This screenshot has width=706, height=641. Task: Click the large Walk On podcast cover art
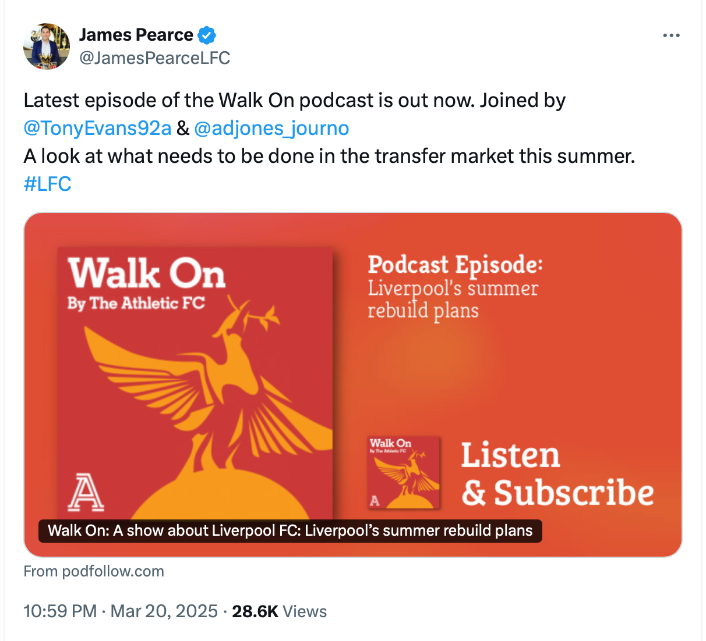click(x=196, y=380)
